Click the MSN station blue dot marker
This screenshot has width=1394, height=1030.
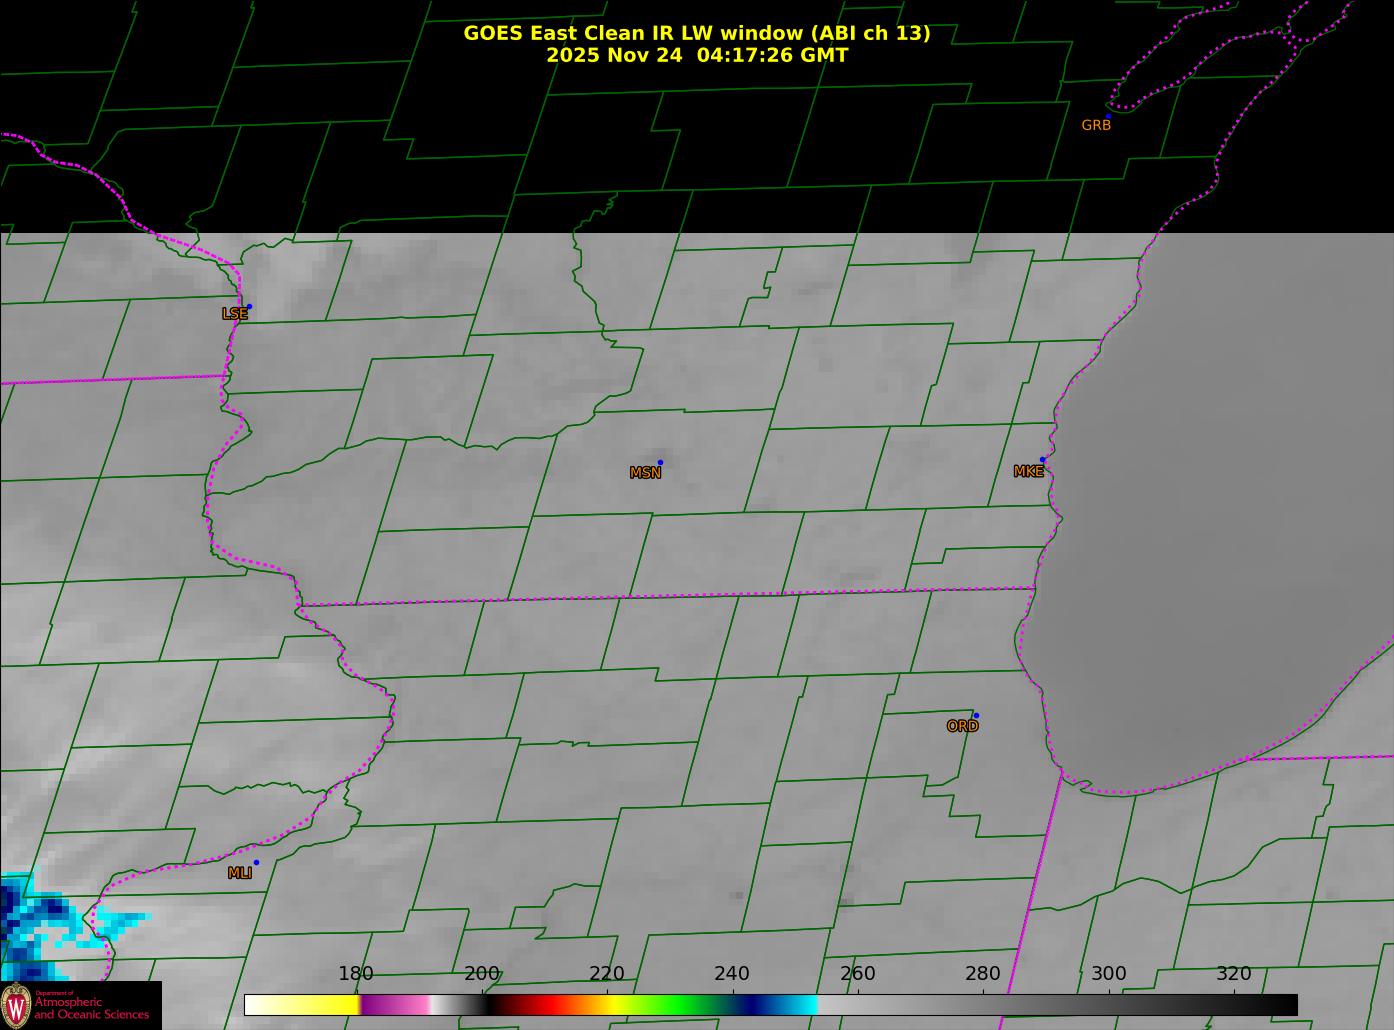pyautogui.click(x=660, y=463)
